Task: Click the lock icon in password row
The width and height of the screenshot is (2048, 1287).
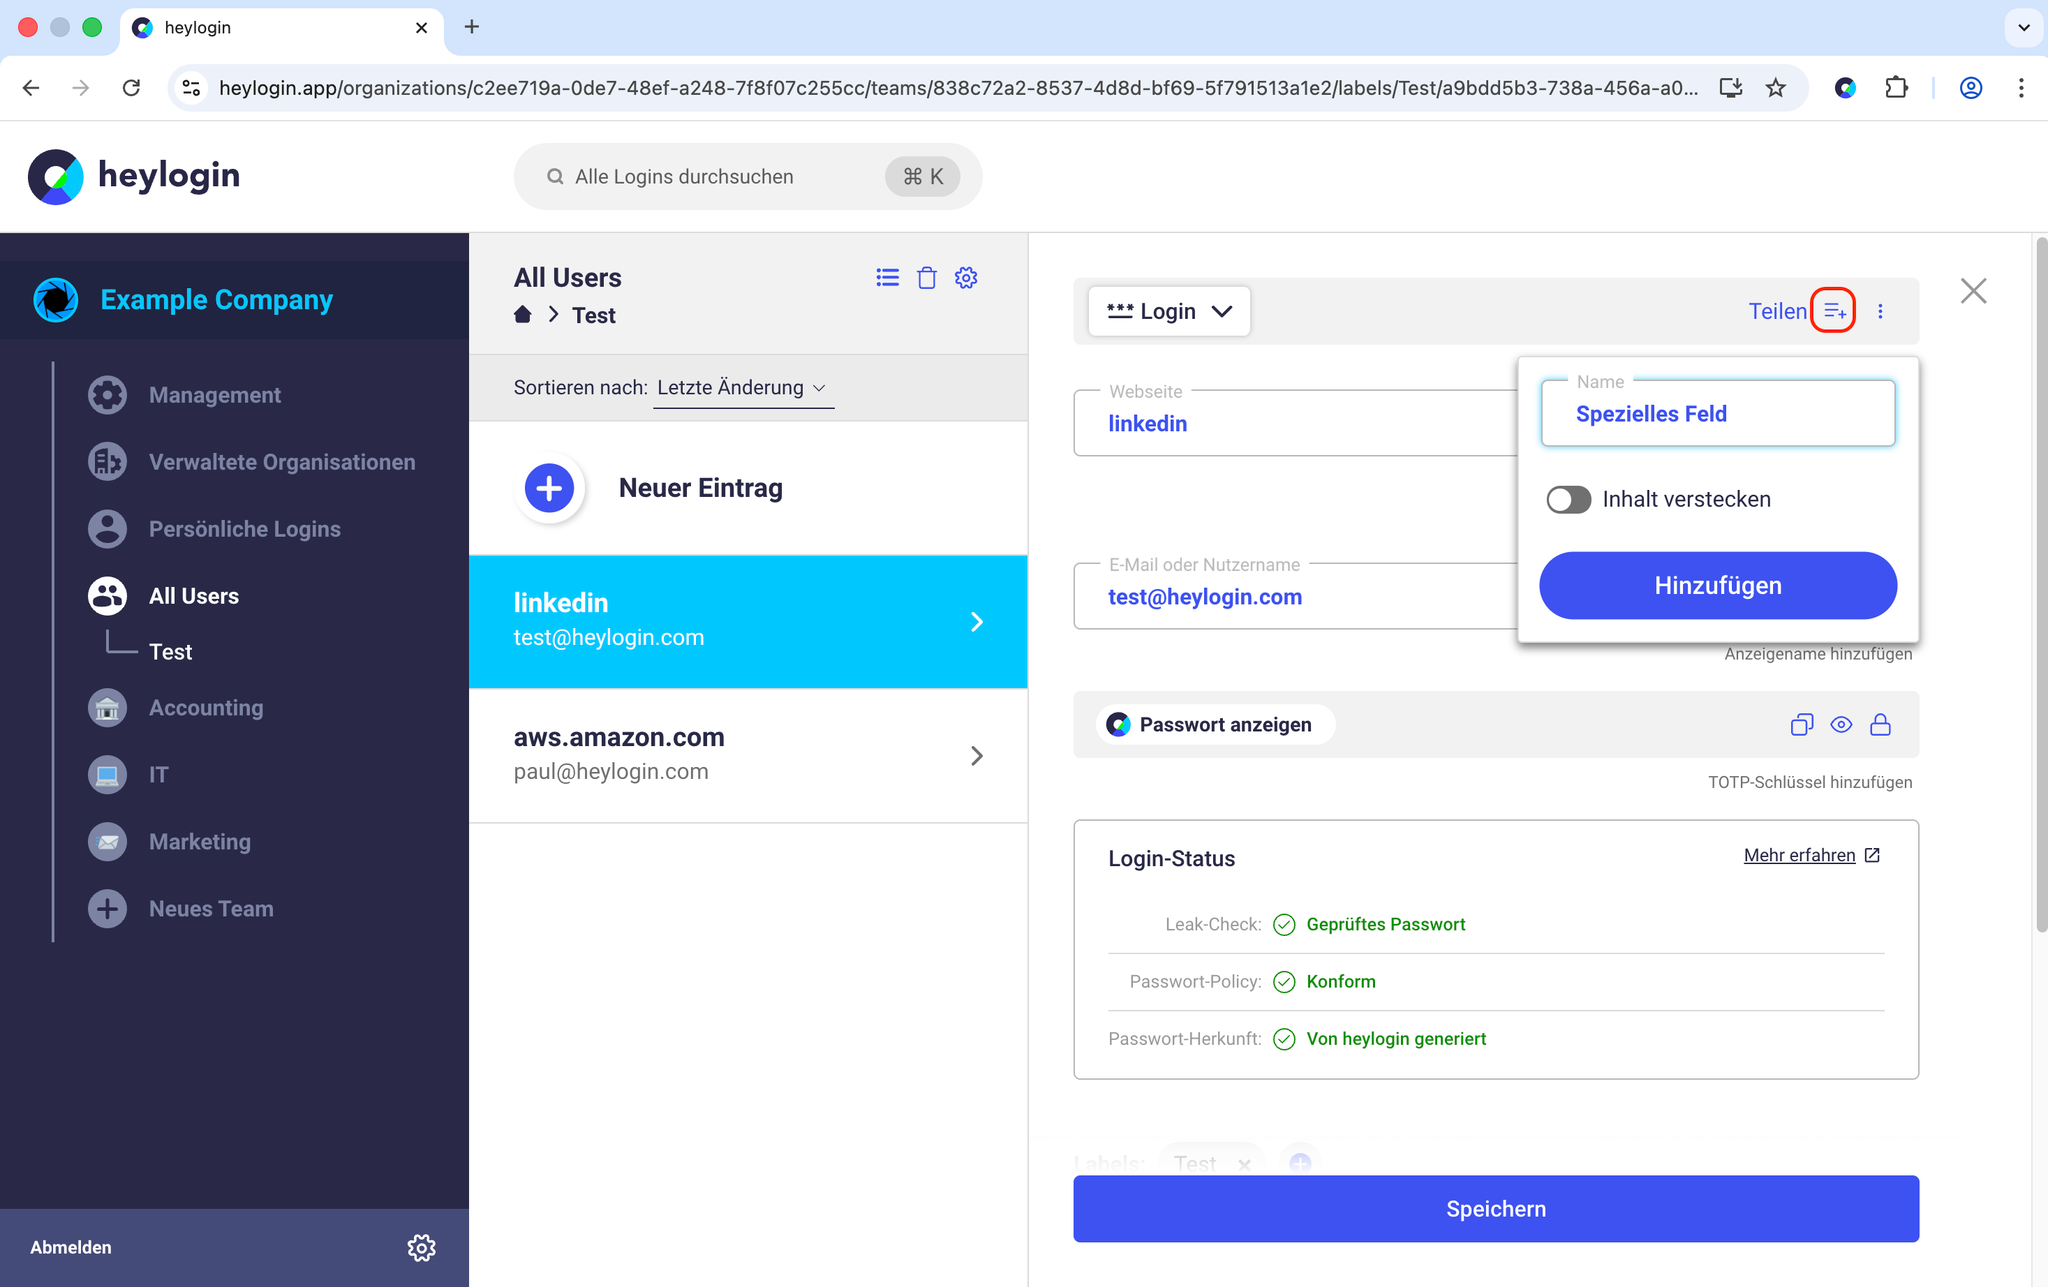Action: tap(1880, 725)
